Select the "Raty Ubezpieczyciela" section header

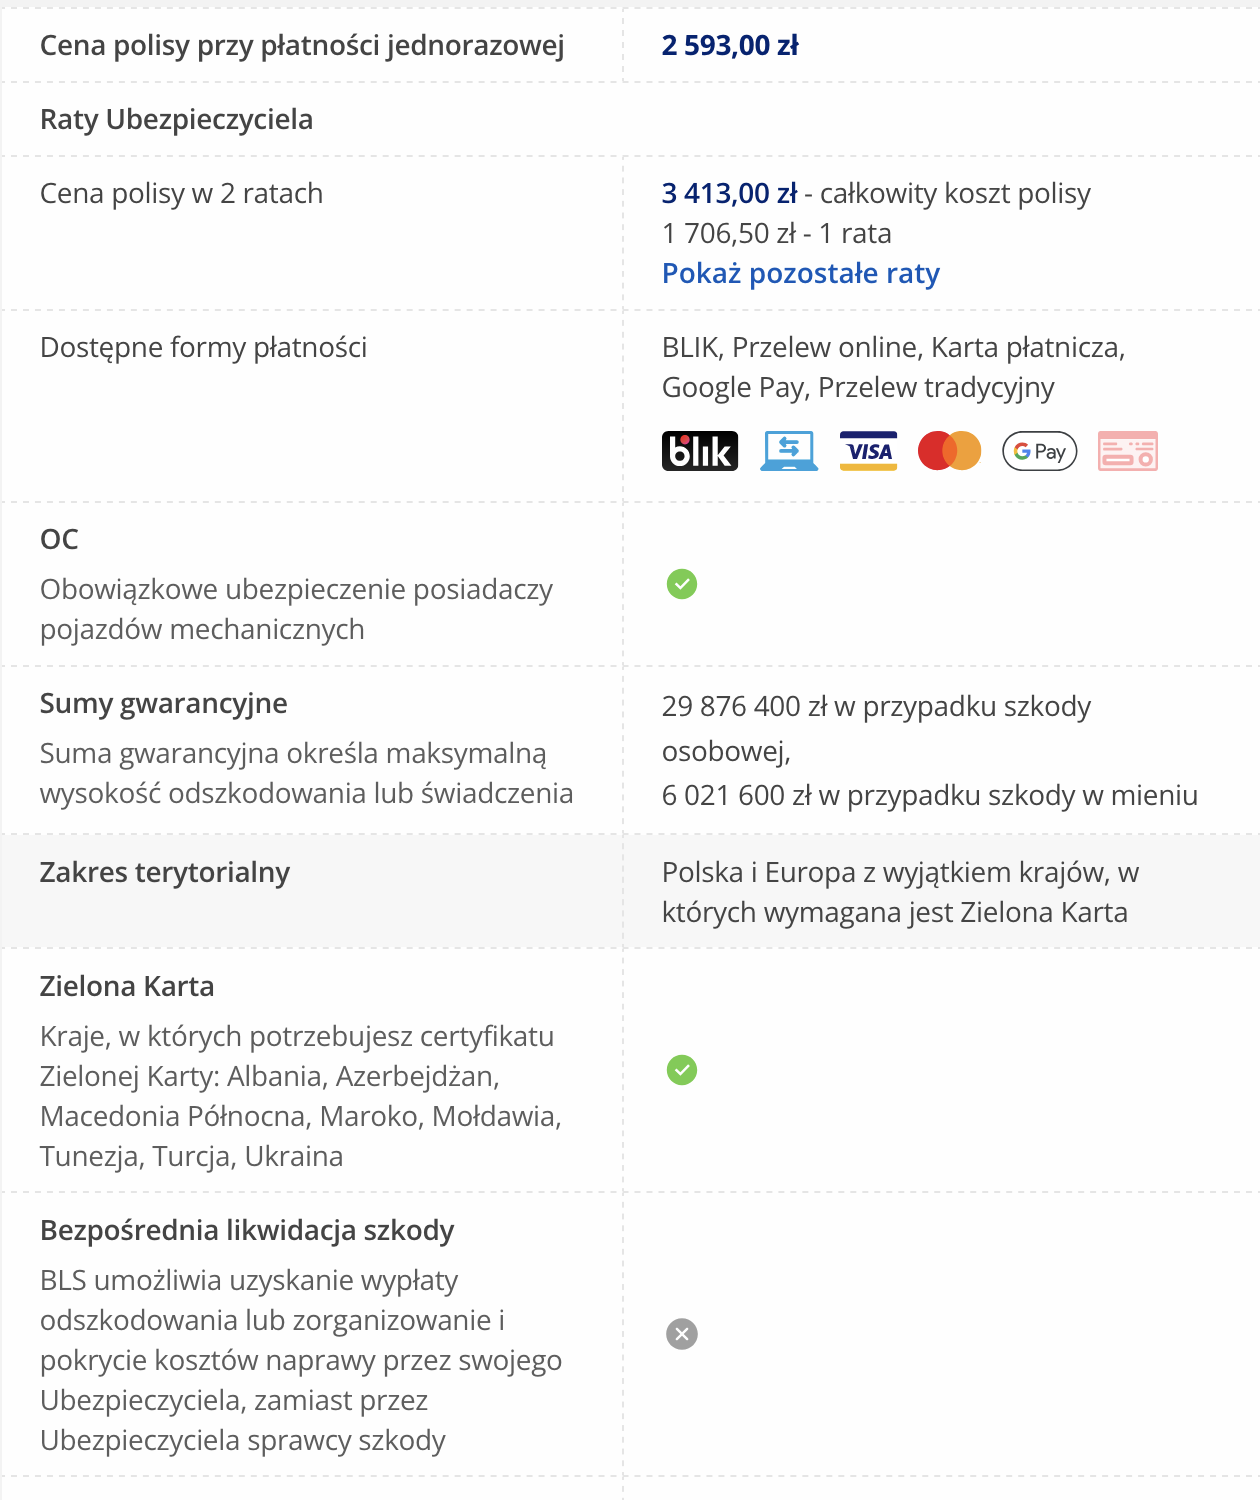click(176, 119)
